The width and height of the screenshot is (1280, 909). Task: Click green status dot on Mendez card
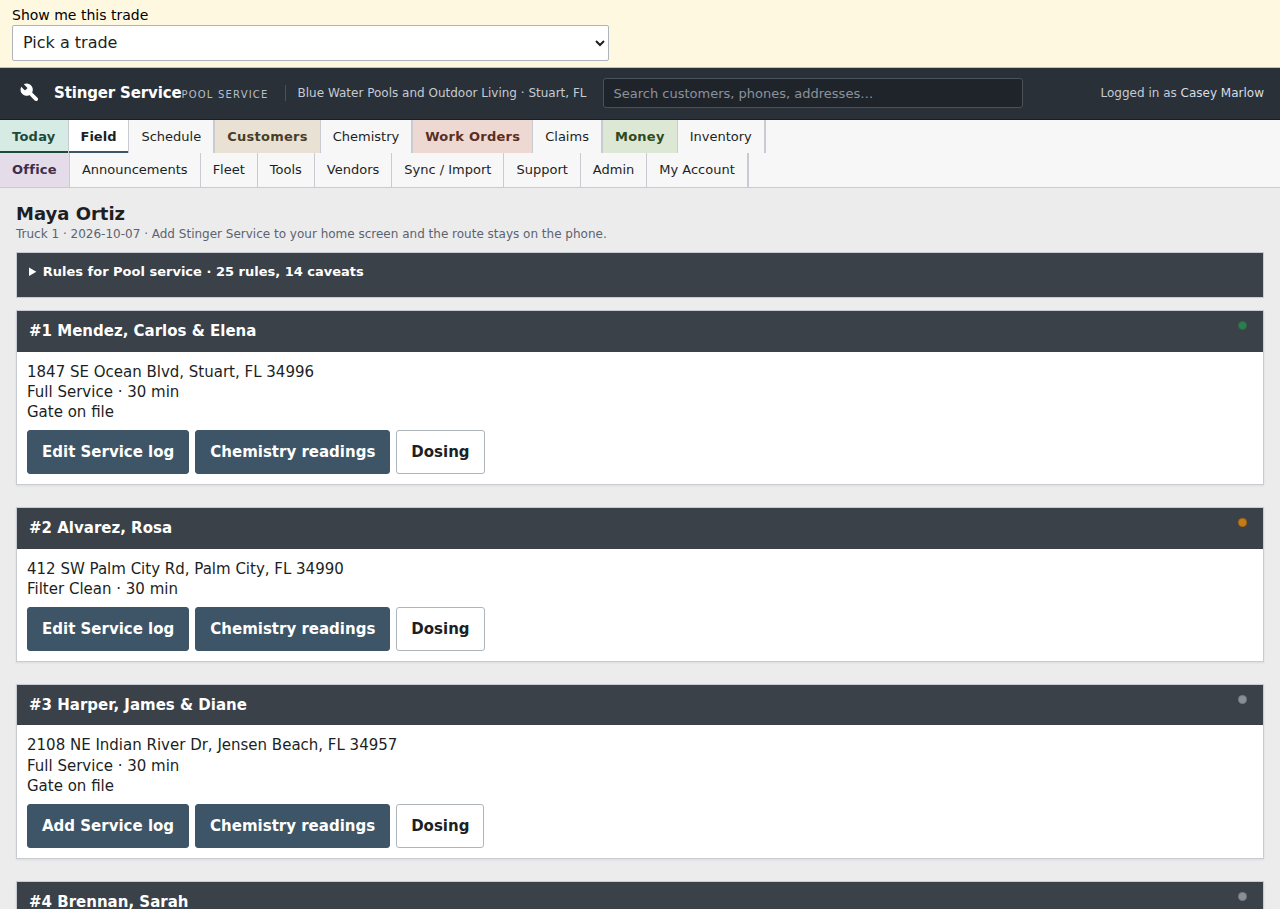pos(1242,325)
